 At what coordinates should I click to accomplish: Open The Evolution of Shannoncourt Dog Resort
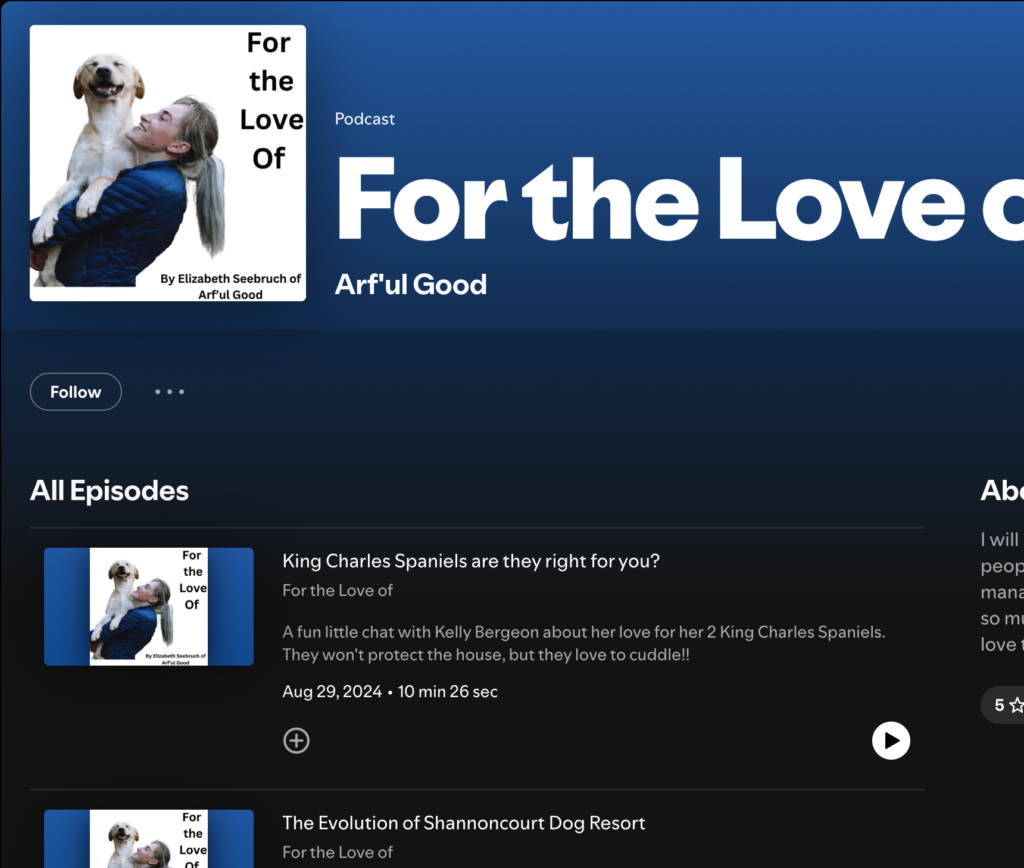point(464,823)
